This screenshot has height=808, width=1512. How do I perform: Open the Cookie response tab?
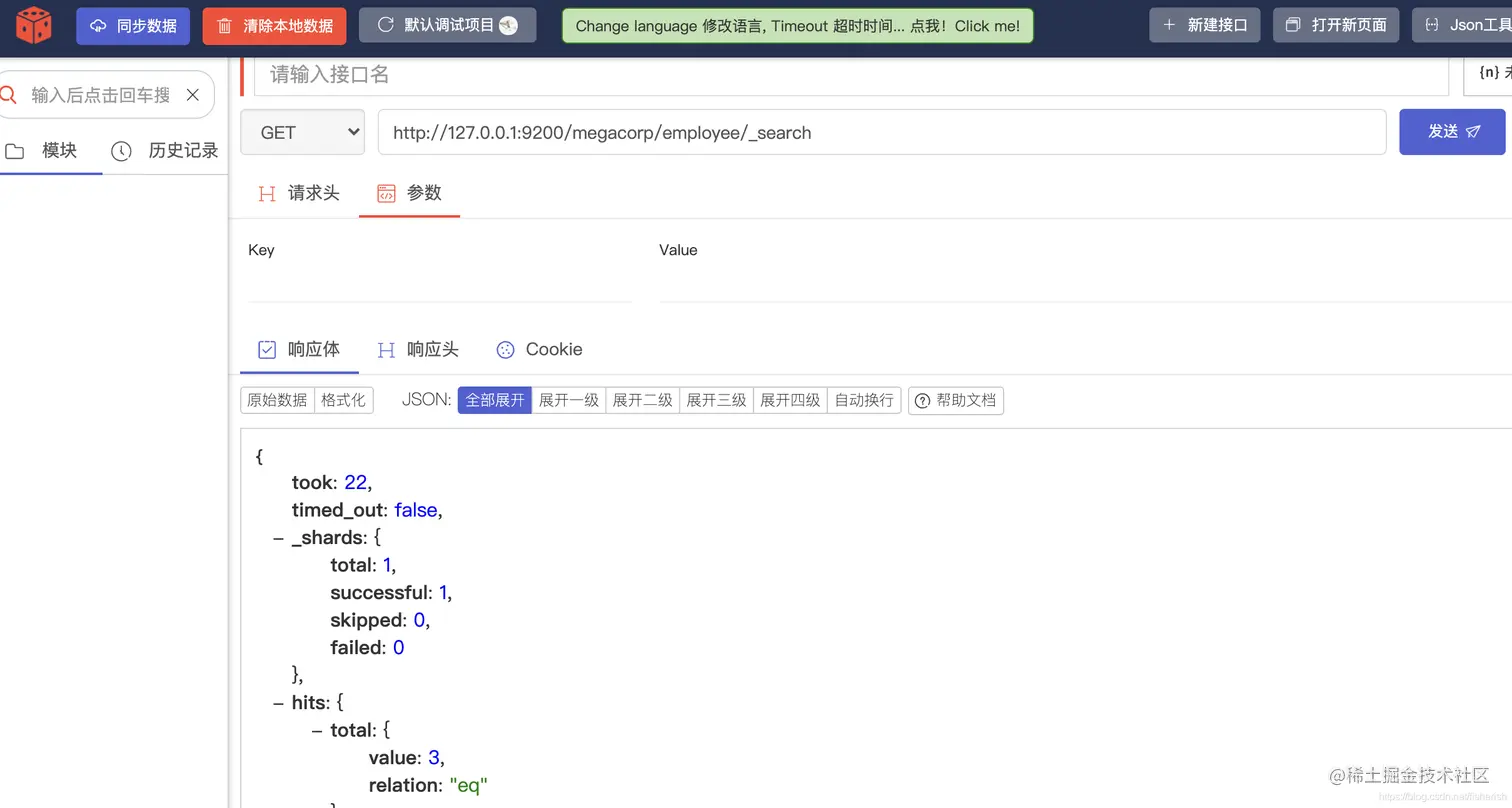coord(539,350)
